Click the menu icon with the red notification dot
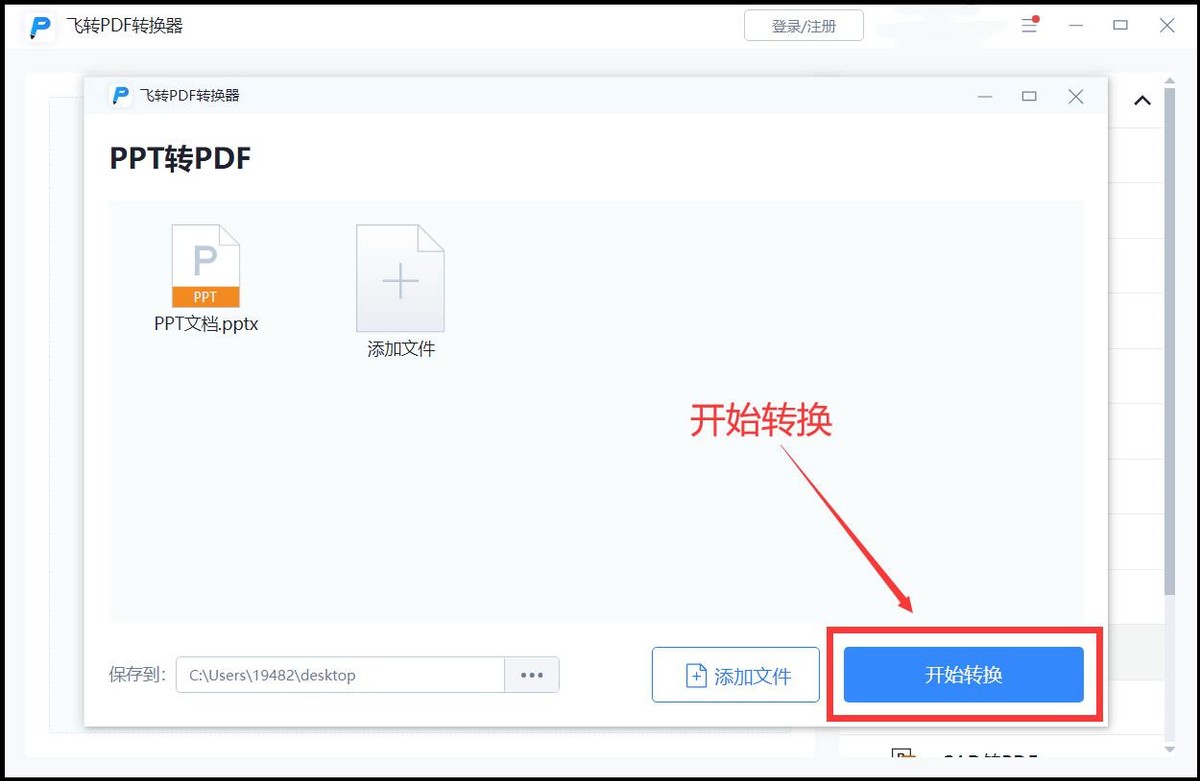 tap(1028, 26)
